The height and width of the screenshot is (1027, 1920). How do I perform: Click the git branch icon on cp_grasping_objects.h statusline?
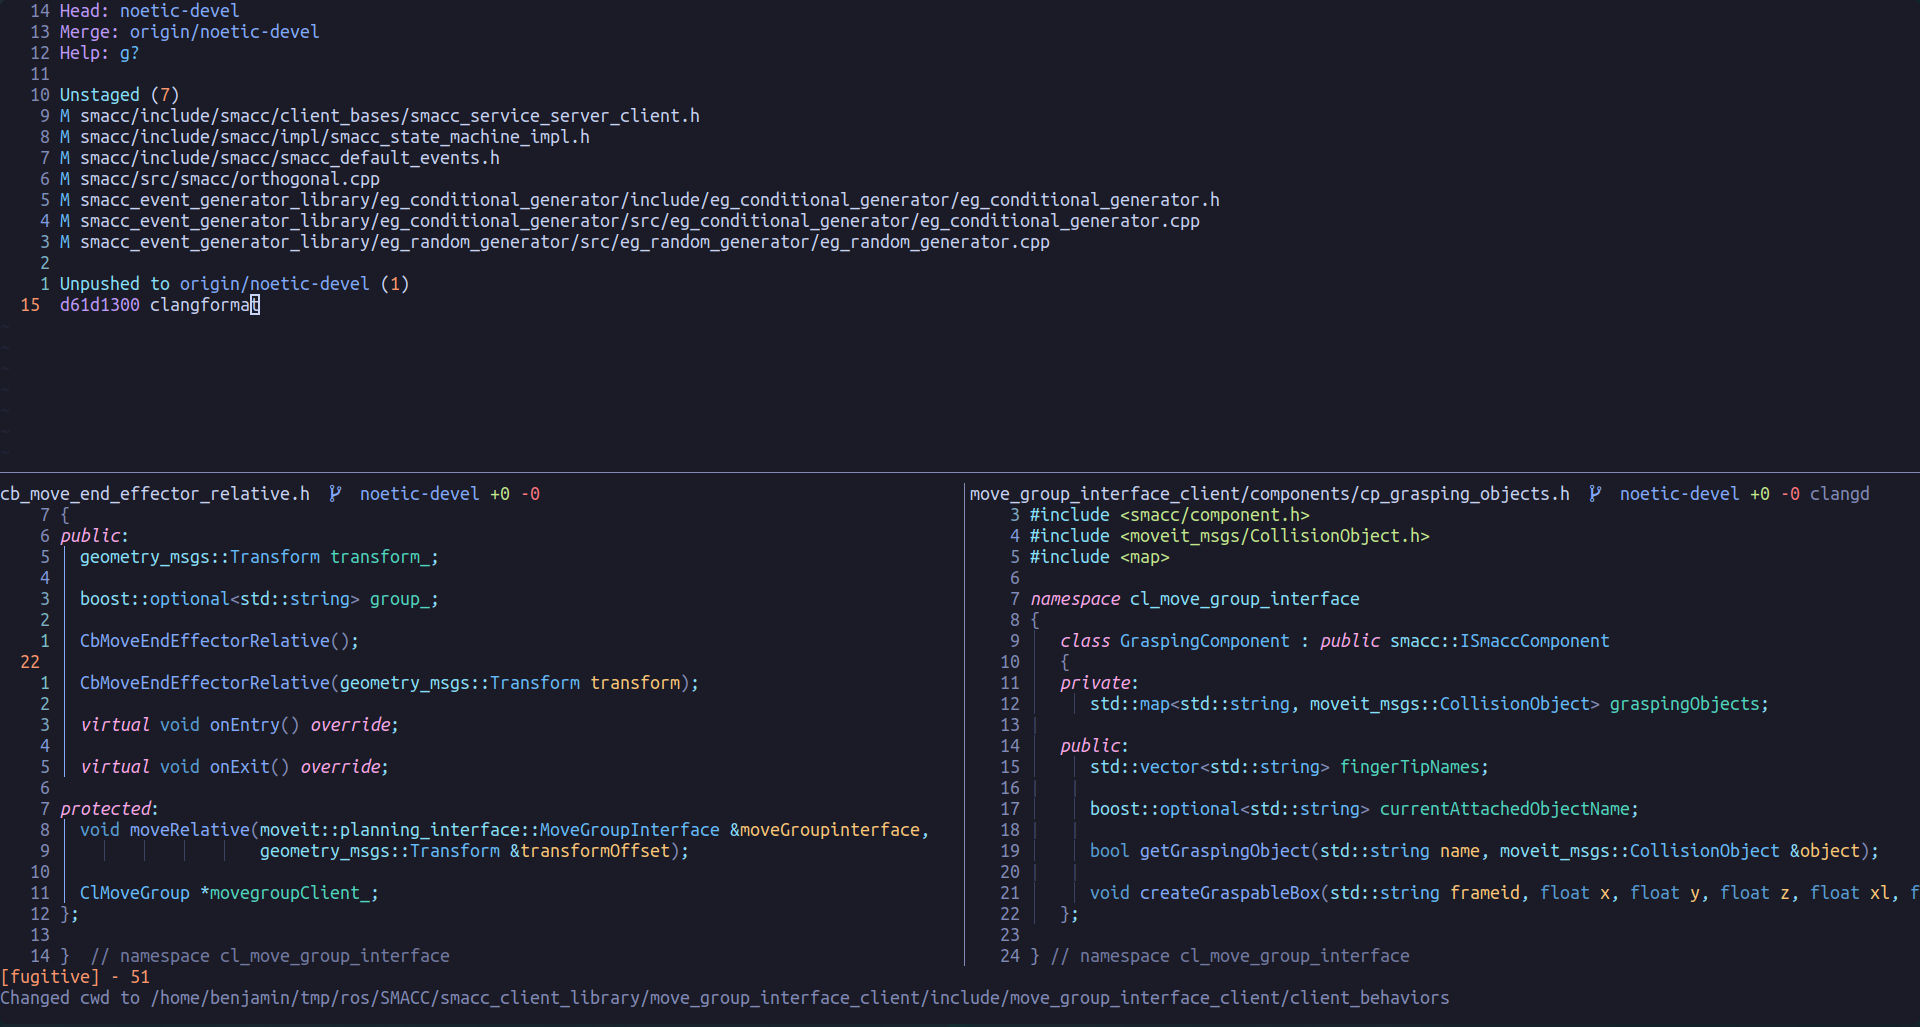(1595, 493)
